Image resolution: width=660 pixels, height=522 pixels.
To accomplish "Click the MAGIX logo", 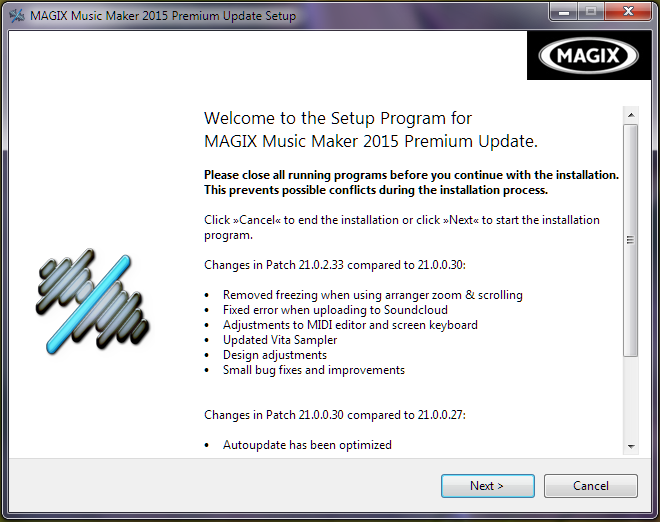I will coord(588,55).
